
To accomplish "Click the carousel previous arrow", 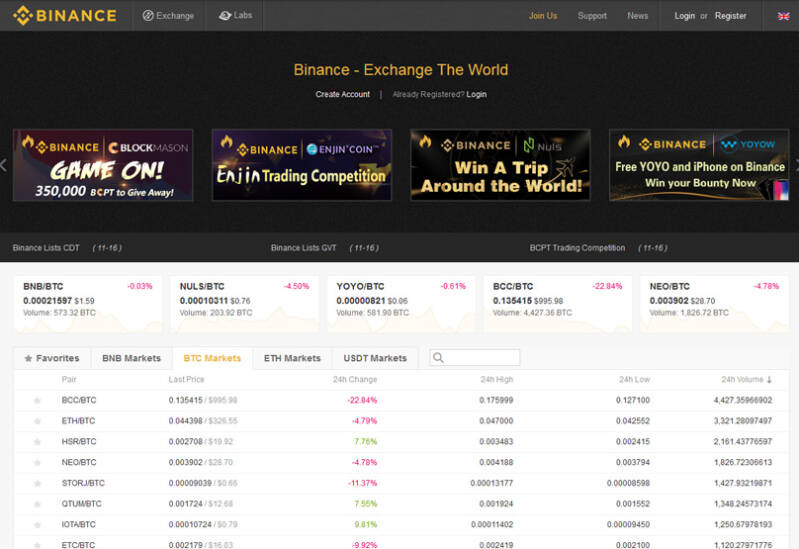I will (x=3, y=165).
